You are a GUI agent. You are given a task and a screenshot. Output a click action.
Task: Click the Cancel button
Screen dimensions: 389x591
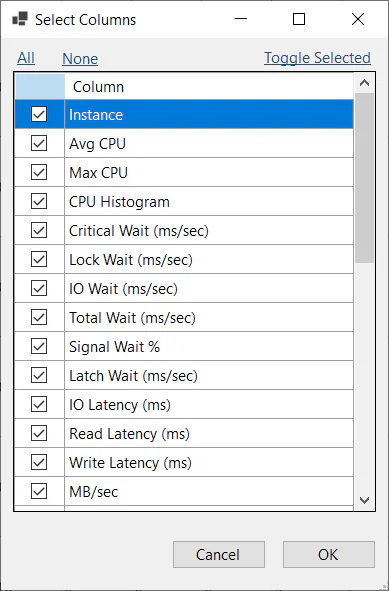(x=219, y=554)
